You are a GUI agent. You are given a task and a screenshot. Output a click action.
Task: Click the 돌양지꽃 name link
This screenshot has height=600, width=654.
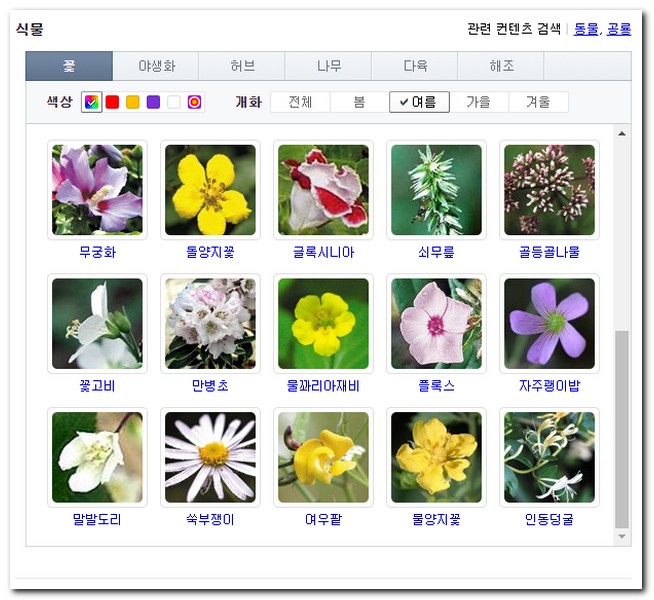pos(210,252)
